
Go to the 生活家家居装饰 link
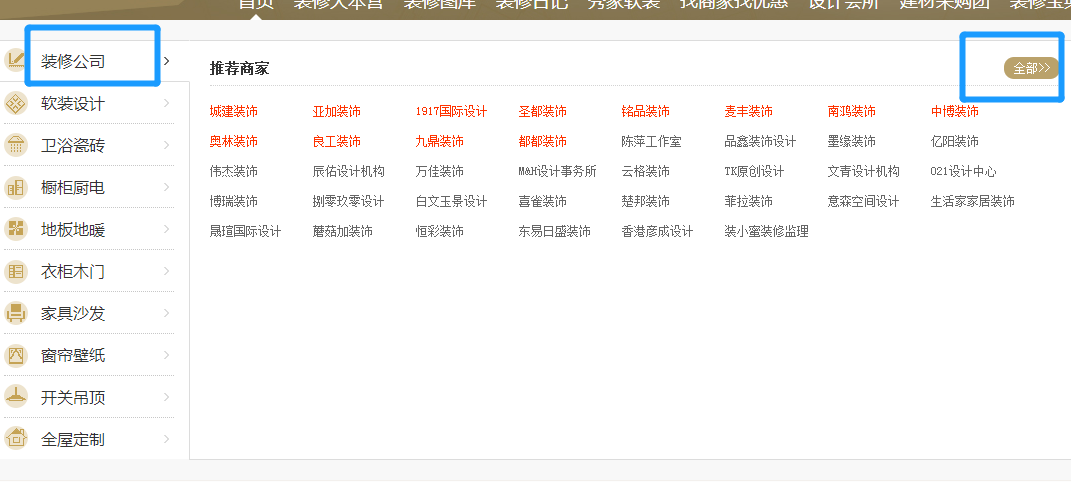[x=973, y=201]
